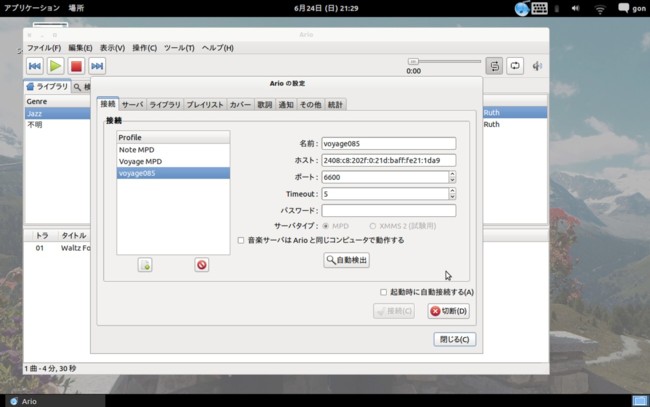Screen dimensions: 650x407
Task: Open the ツール(T) menu
Action: tap(179, 48)
